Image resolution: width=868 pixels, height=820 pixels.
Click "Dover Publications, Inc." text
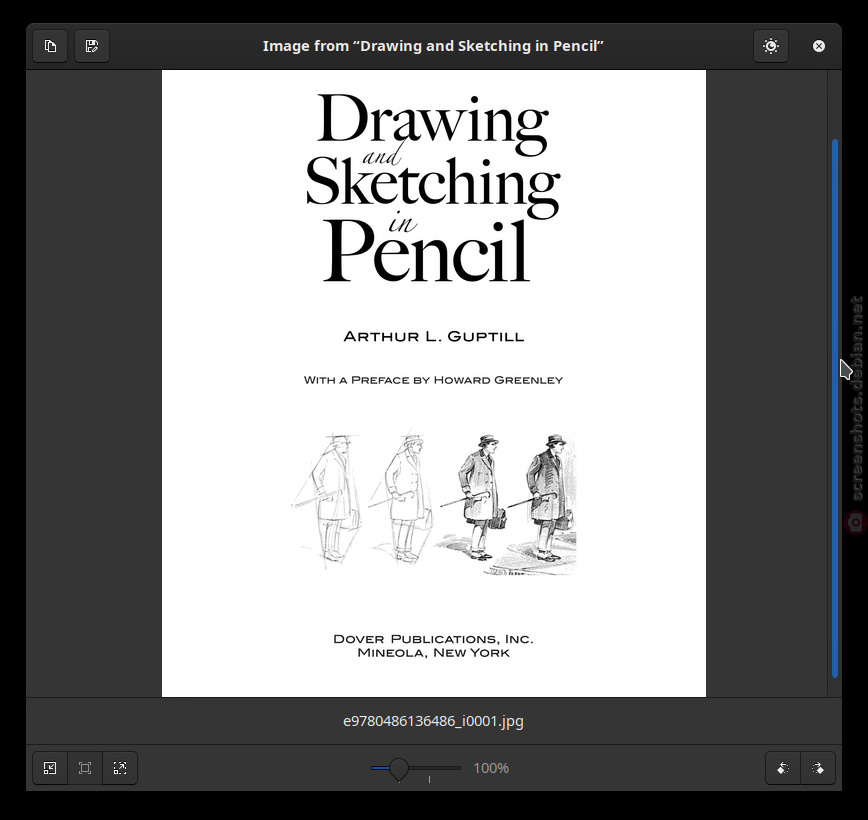433,639
